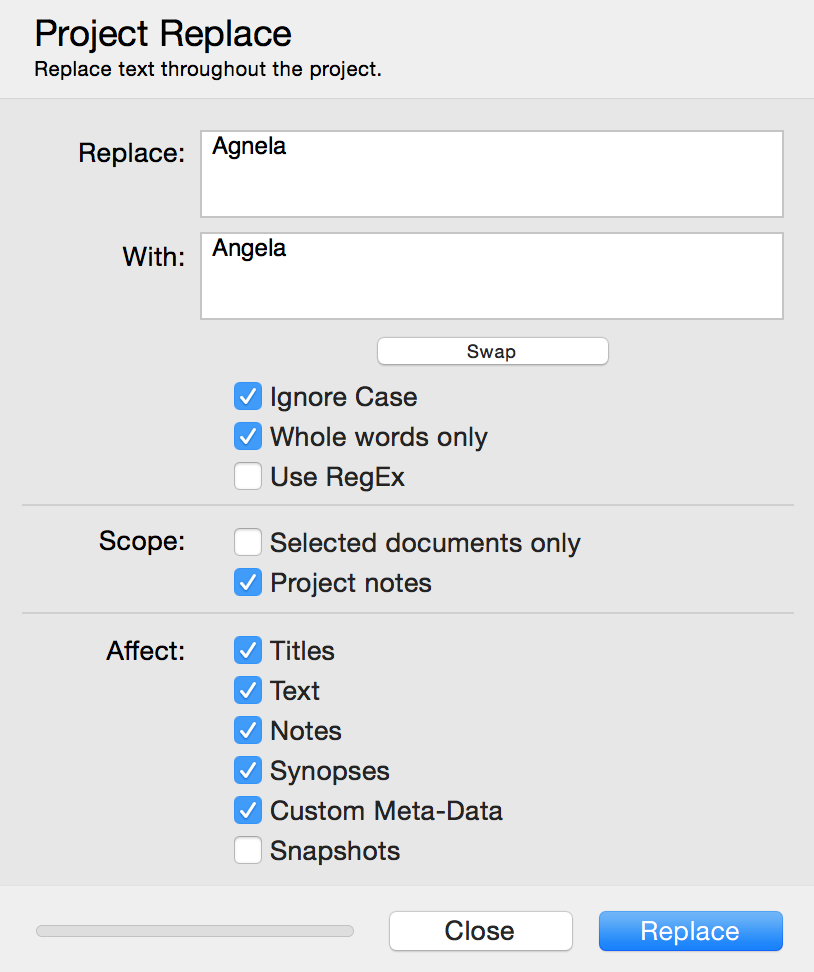Screen dimensions: 814x972
Task: Toggle the Text checkbox under Affect
Action: (247, 691)
